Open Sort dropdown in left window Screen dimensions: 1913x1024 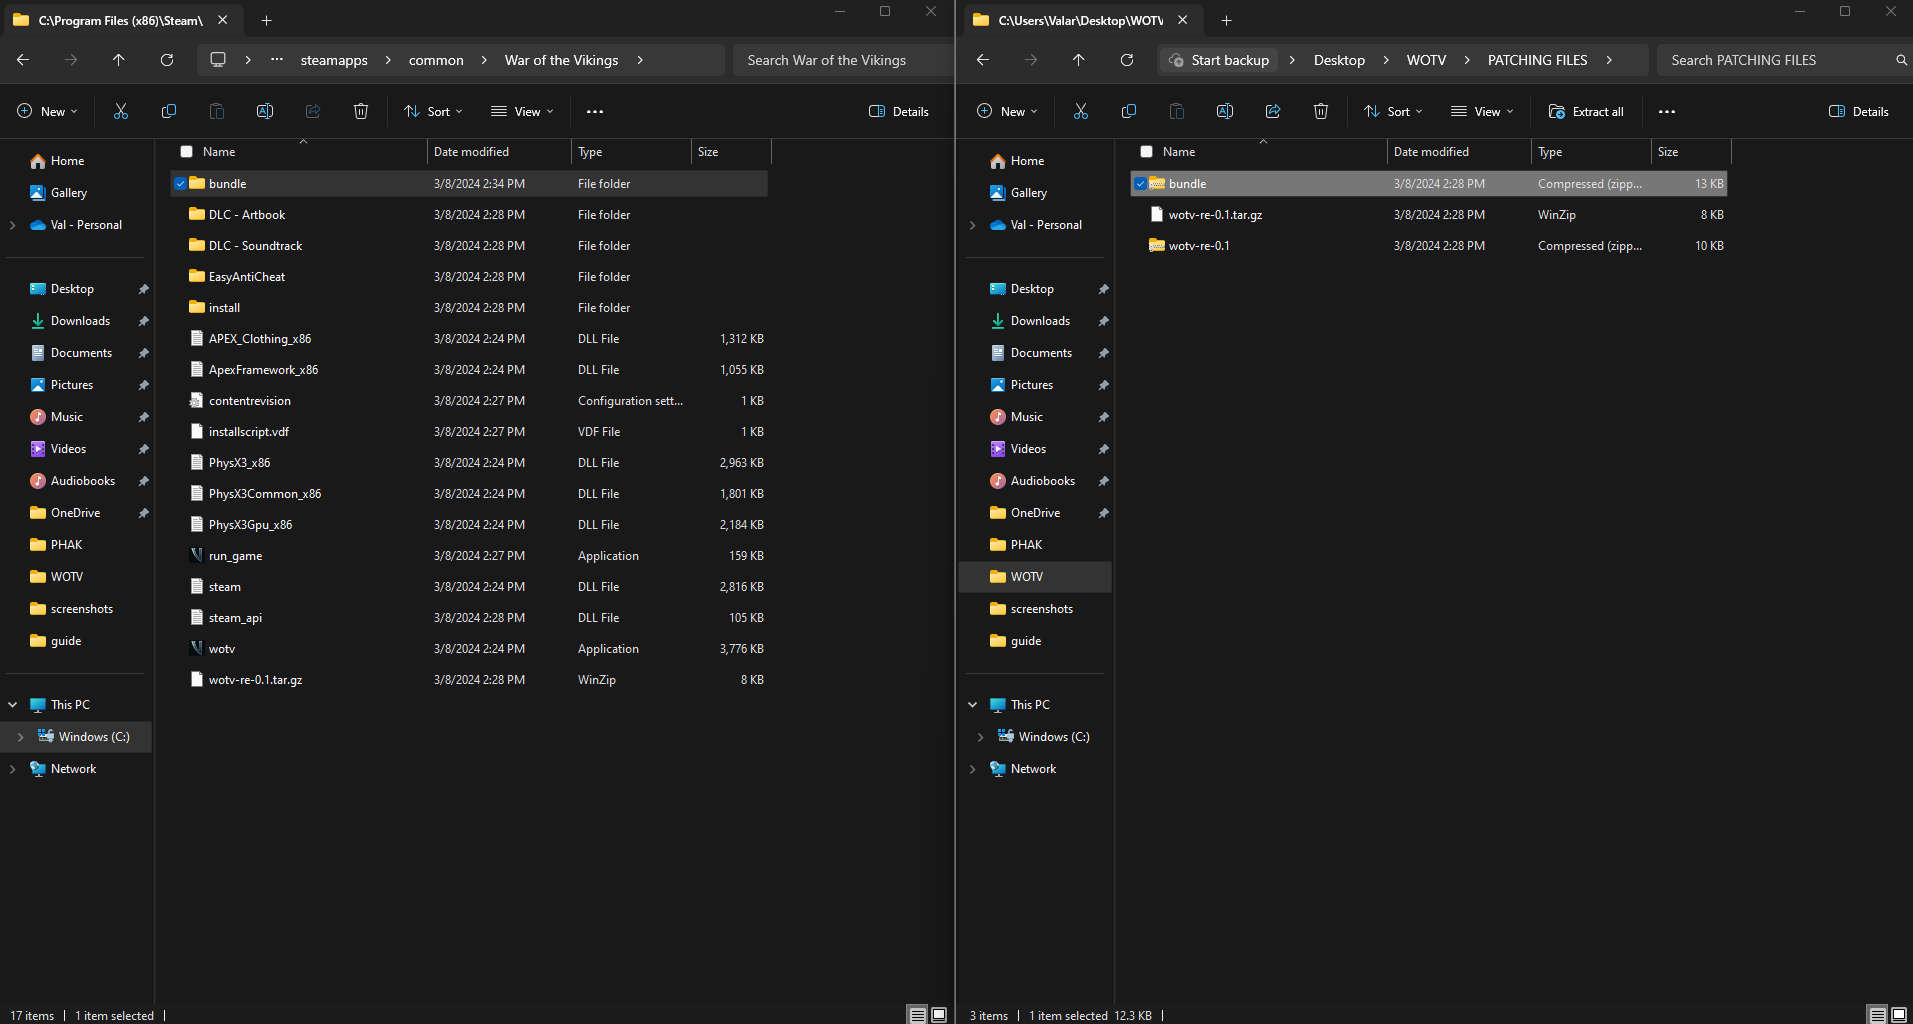(433, 112)
